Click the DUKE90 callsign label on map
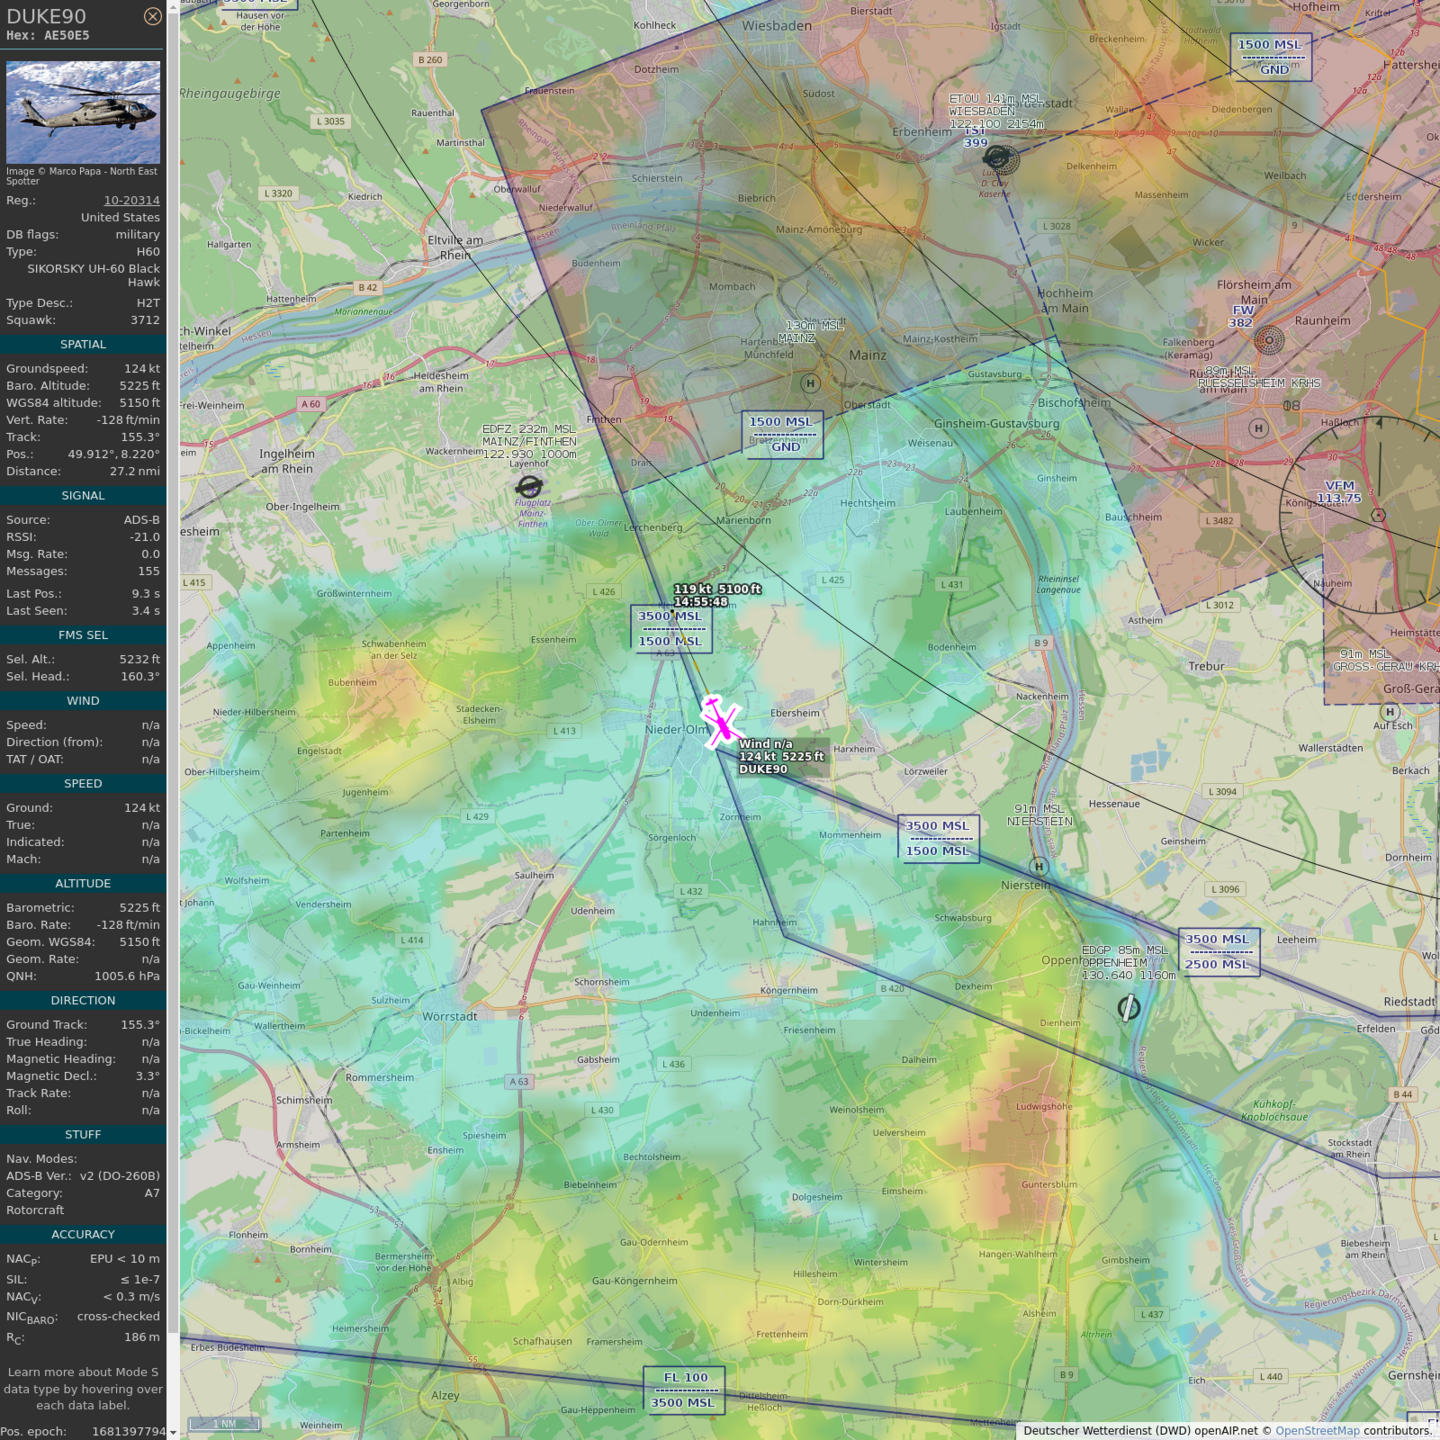The width and height of the screenshot is (1440, 1440). pyautogui.click(x=763, y=769)
